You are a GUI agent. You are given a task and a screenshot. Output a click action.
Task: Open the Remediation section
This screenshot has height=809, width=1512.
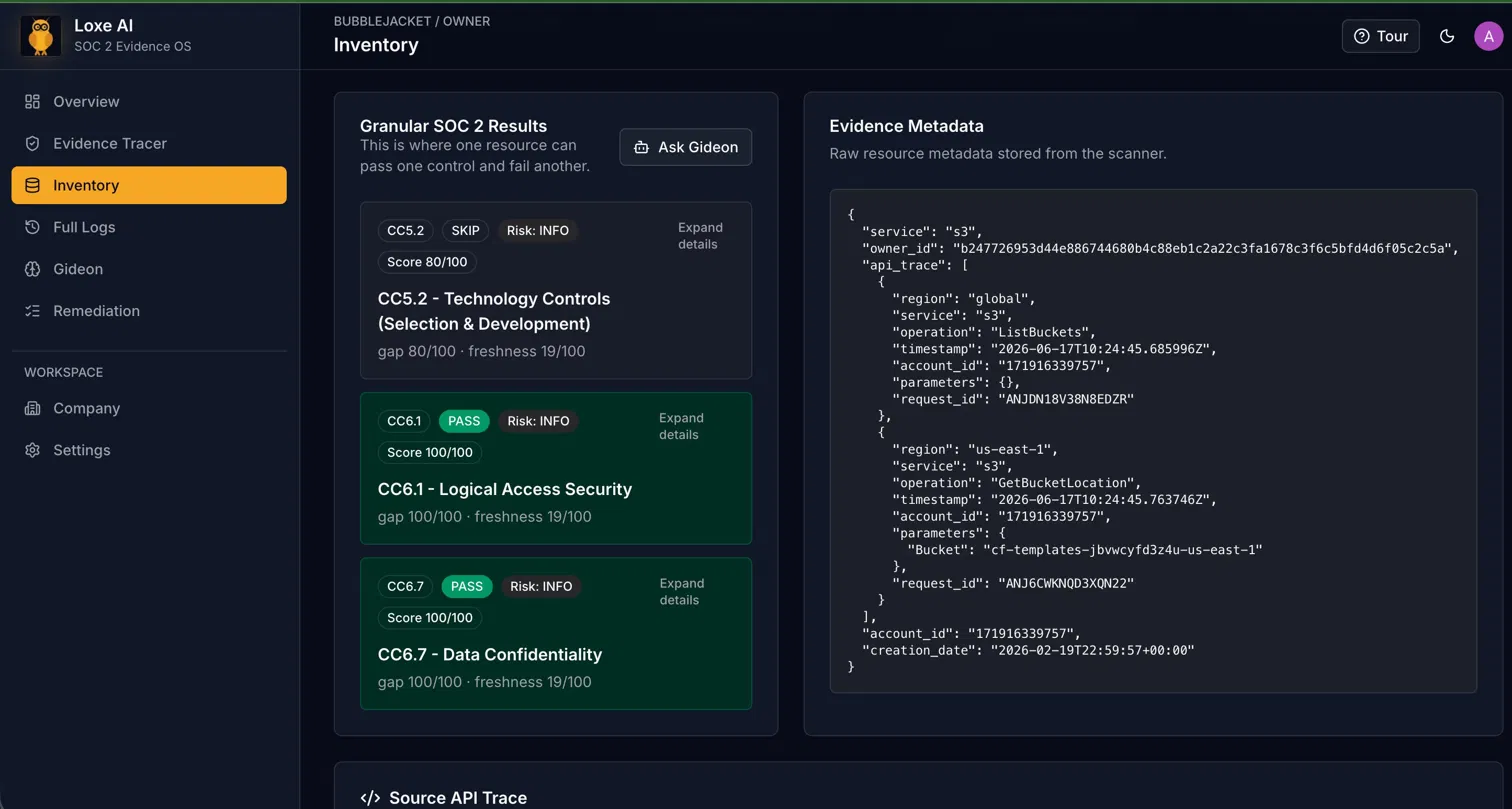pos(149,311)
